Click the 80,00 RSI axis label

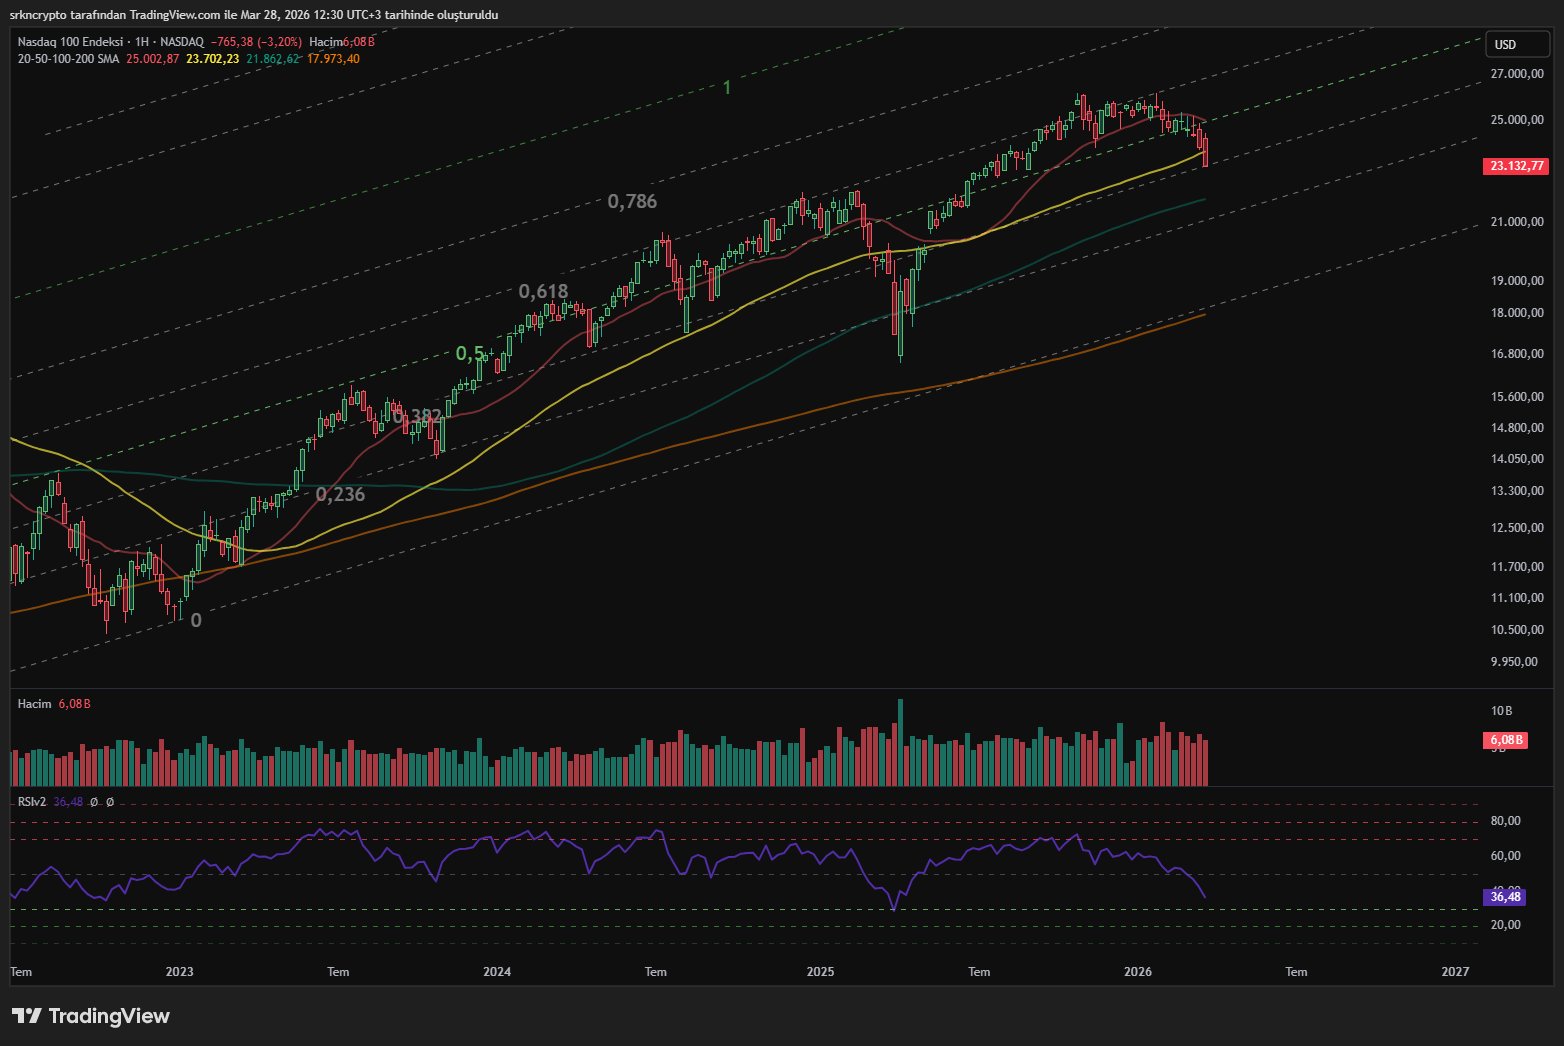tap(1505, 821)
